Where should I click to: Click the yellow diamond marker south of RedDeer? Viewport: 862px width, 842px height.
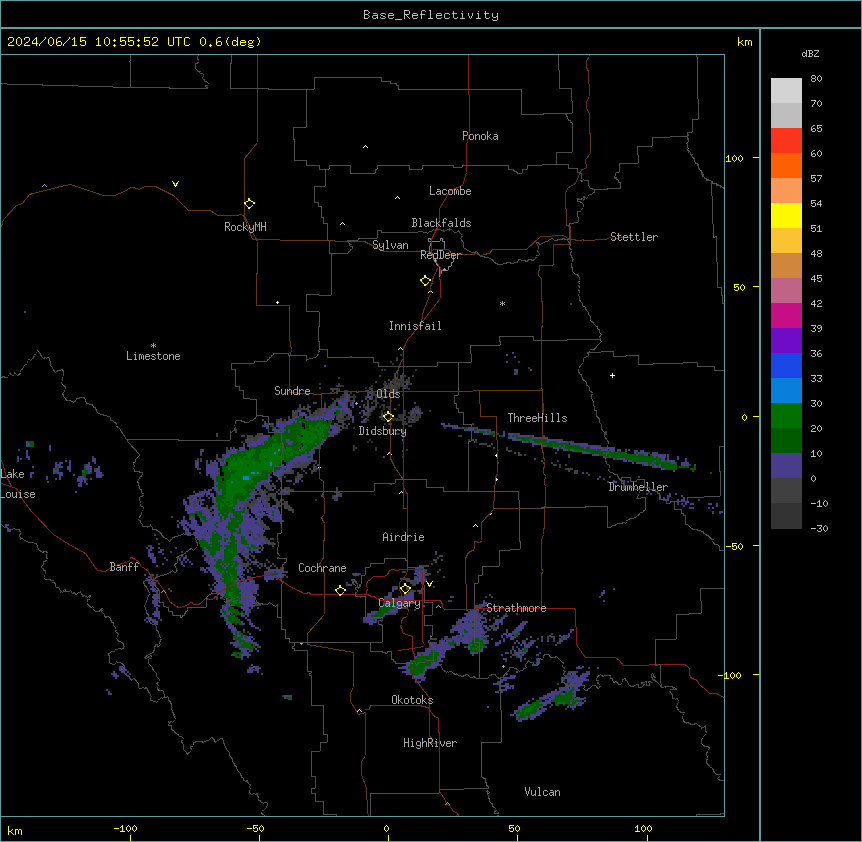[x=425, y=281]
